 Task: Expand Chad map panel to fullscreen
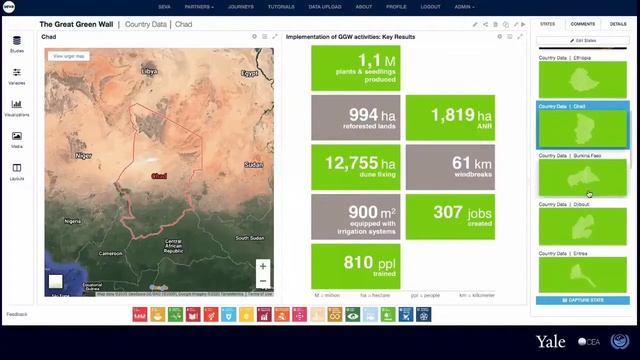(275, 36)
